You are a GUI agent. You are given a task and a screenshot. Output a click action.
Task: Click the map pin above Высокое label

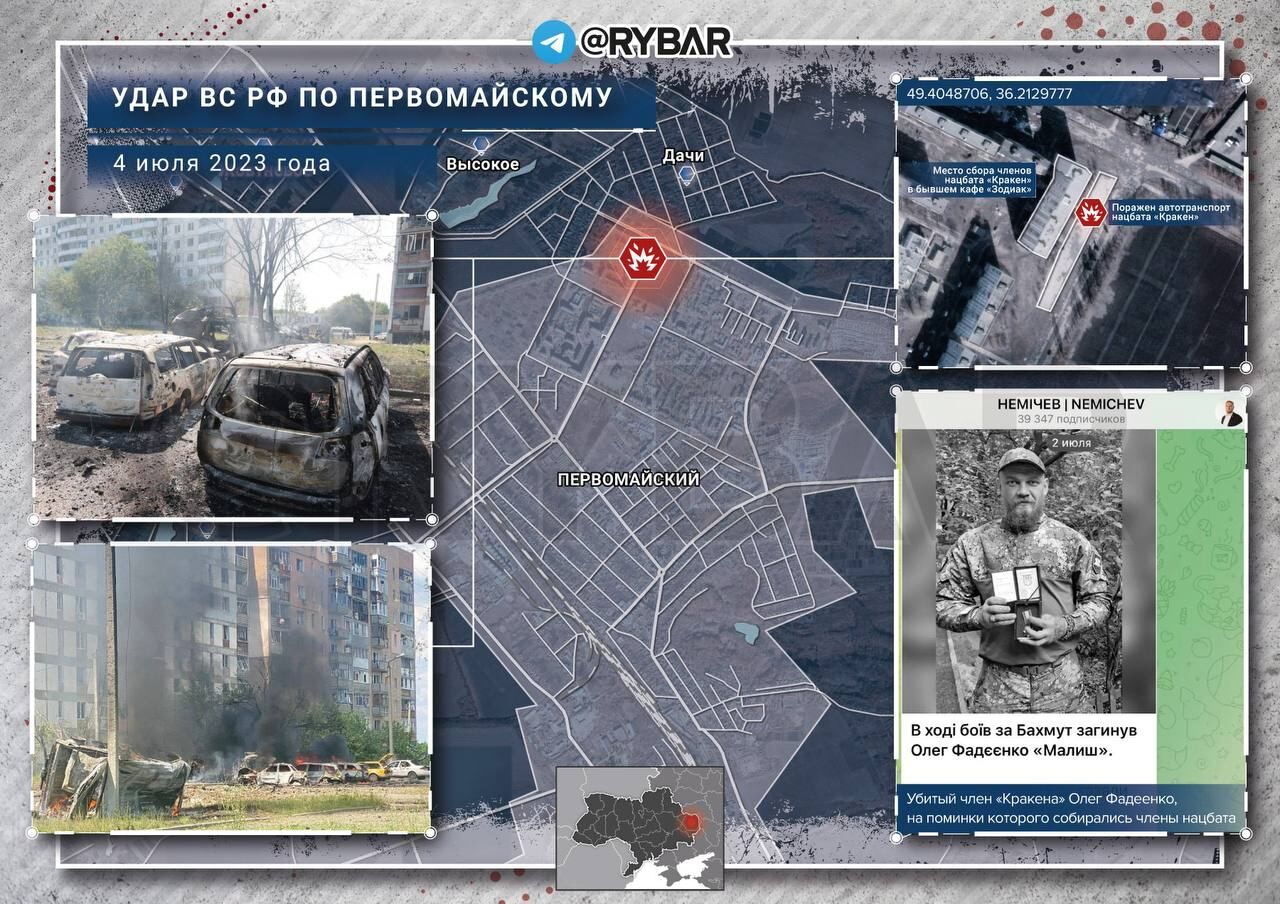coord(482,145)
